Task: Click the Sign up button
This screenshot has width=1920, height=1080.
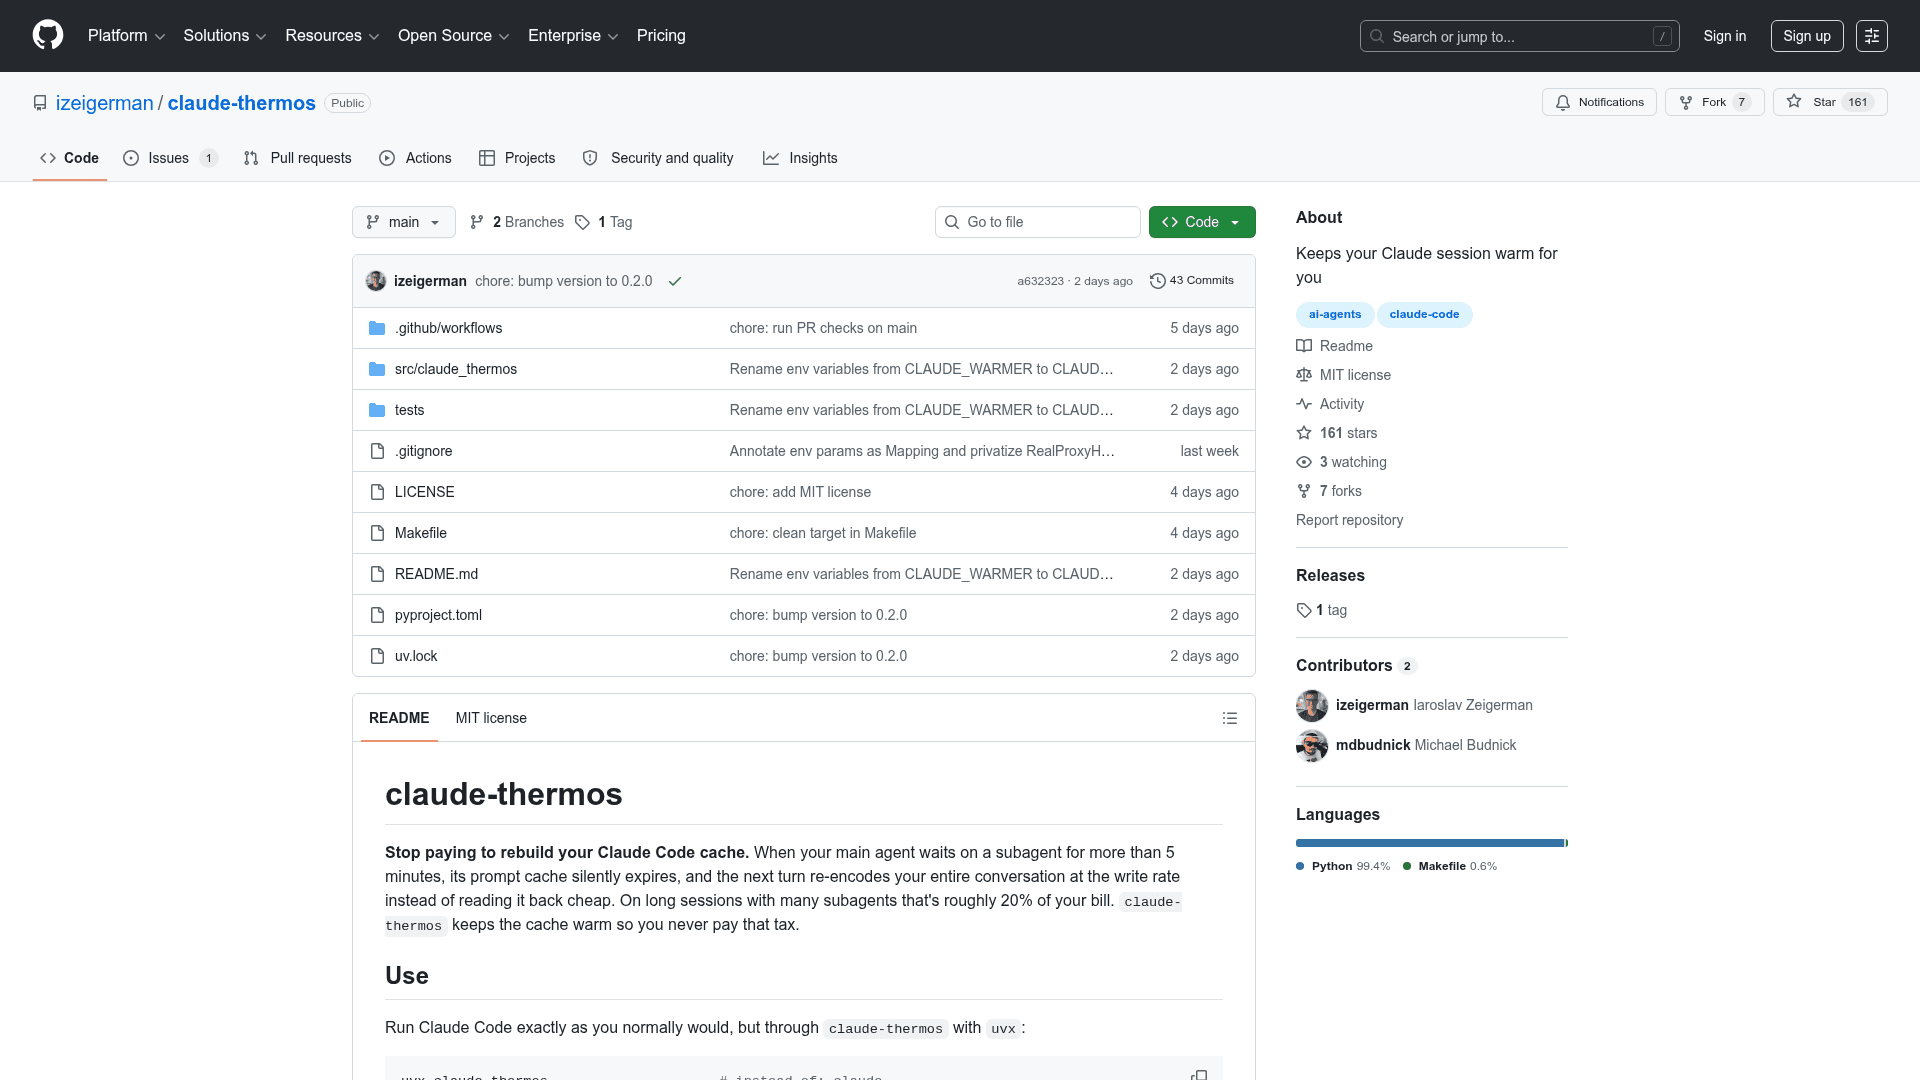Action: point(1807,36)
